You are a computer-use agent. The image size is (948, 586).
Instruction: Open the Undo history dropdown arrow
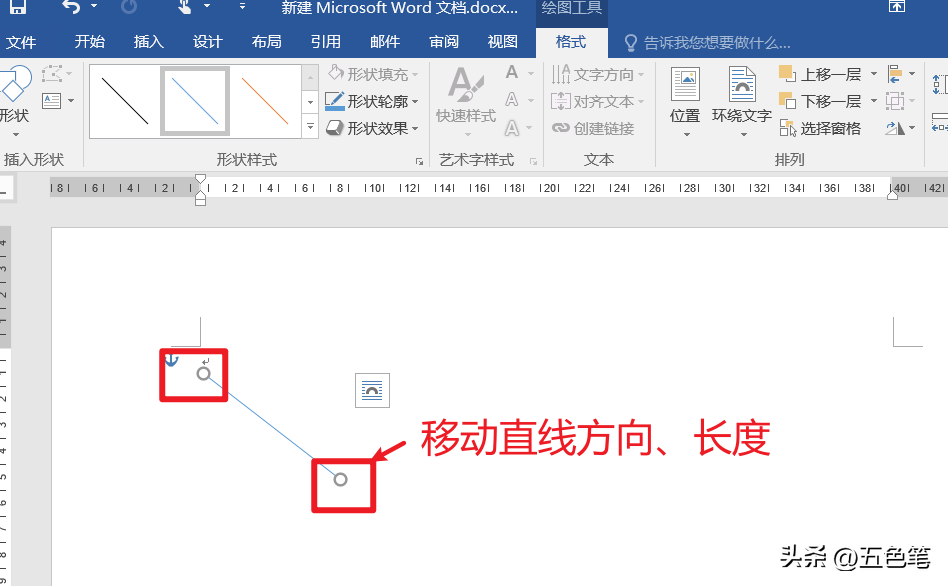tap(94, 7)
